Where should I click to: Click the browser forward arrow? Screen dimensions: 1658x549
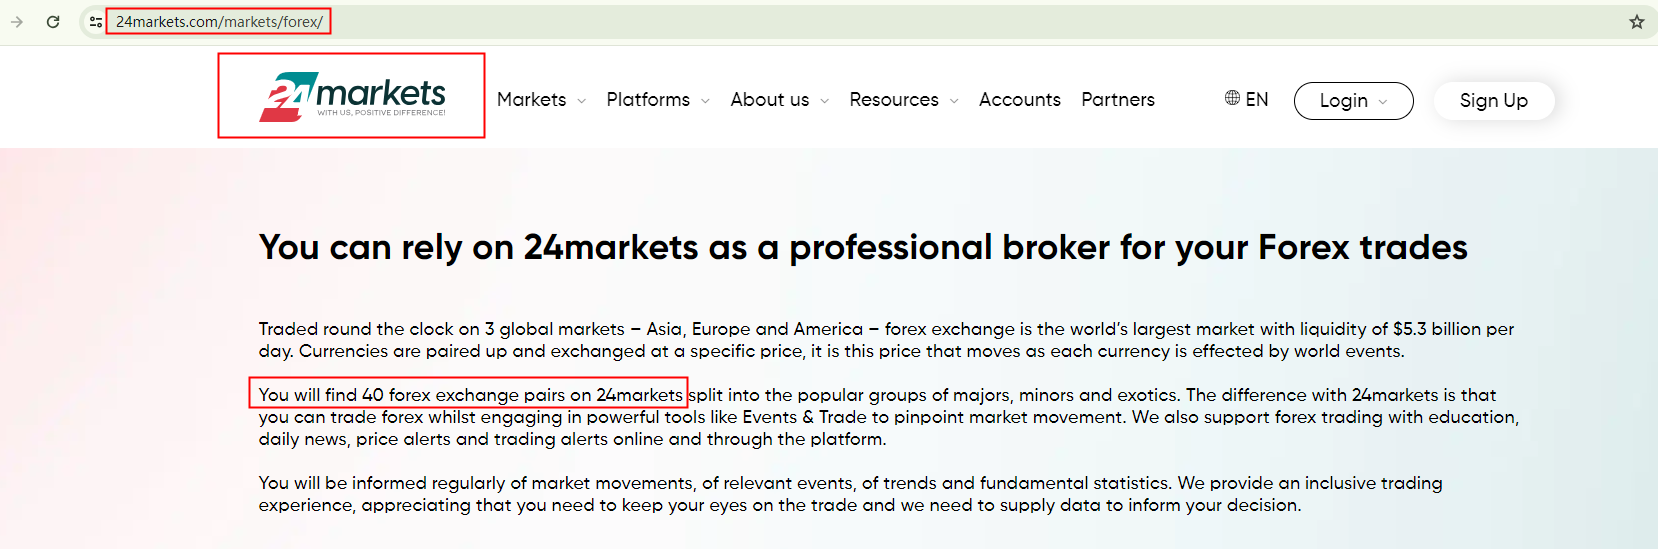17,21
